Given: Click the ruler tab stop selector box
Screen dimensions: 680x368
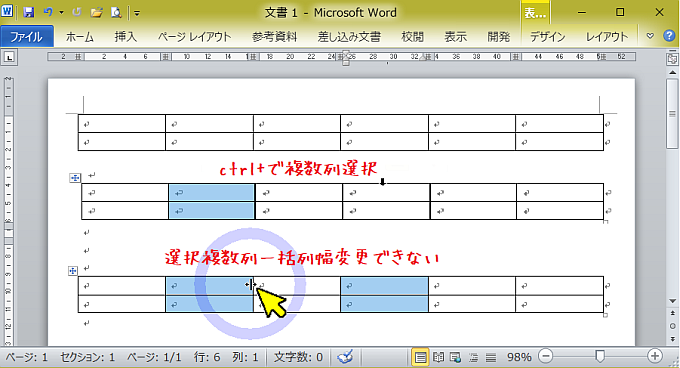Looking at the screenshot, I should point(9,57).
